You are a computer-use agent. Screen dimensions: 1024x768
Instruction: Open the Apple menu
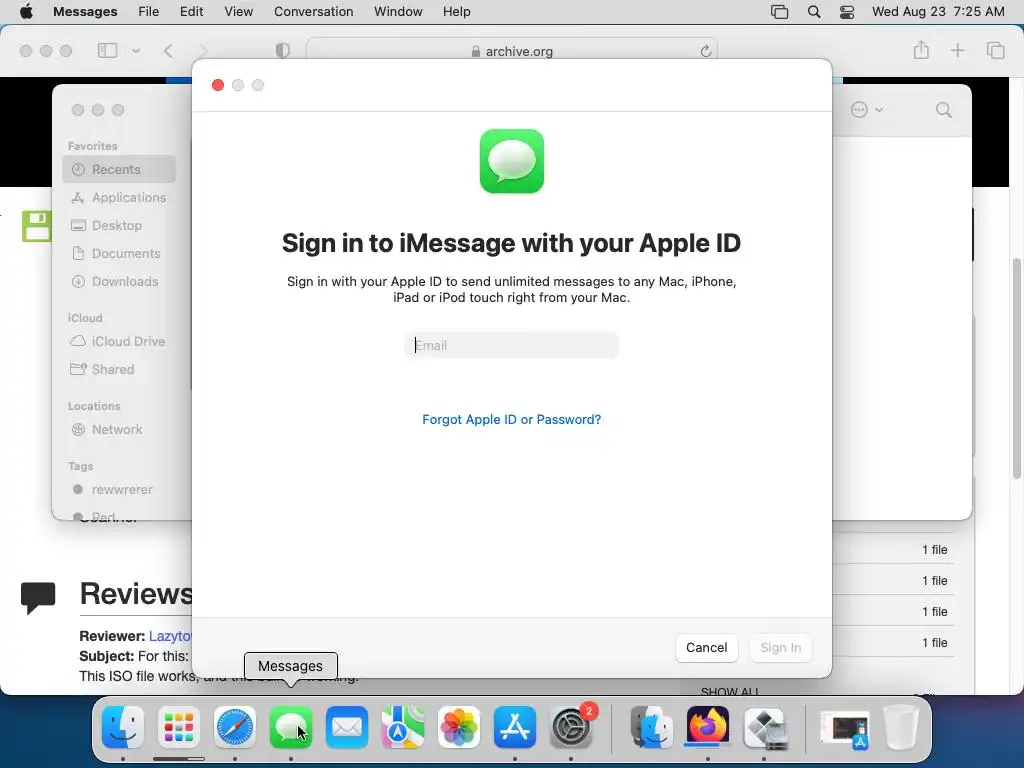pos(26,12)
